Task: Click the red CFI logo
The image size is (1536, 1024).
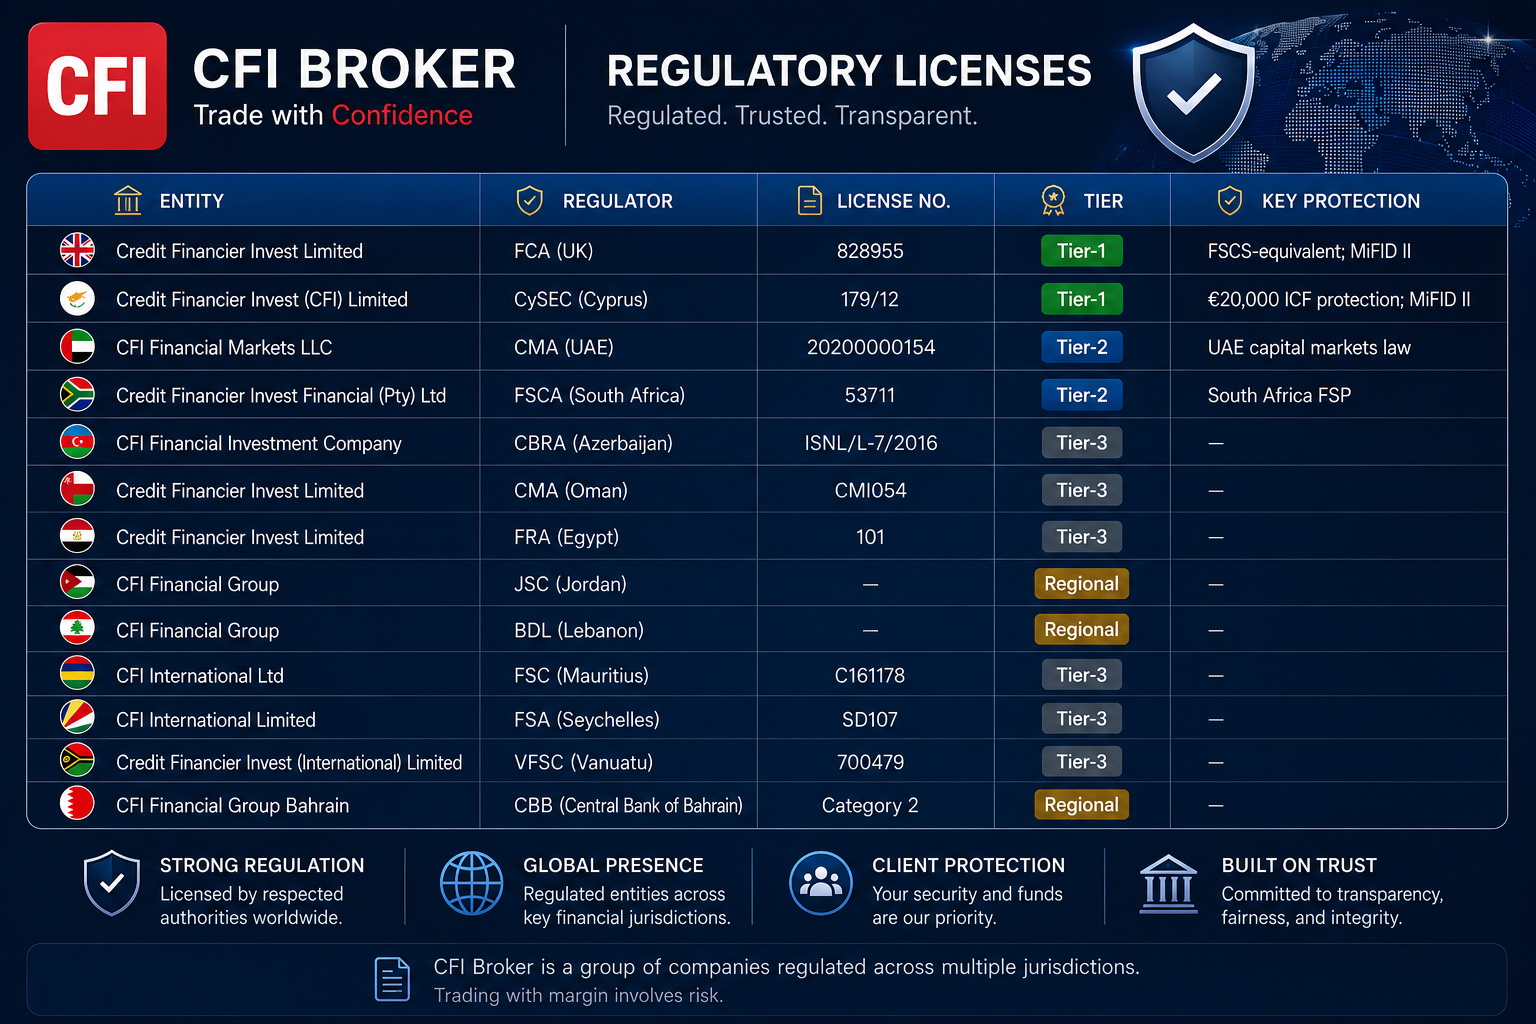Action: (x=97, y=86)
